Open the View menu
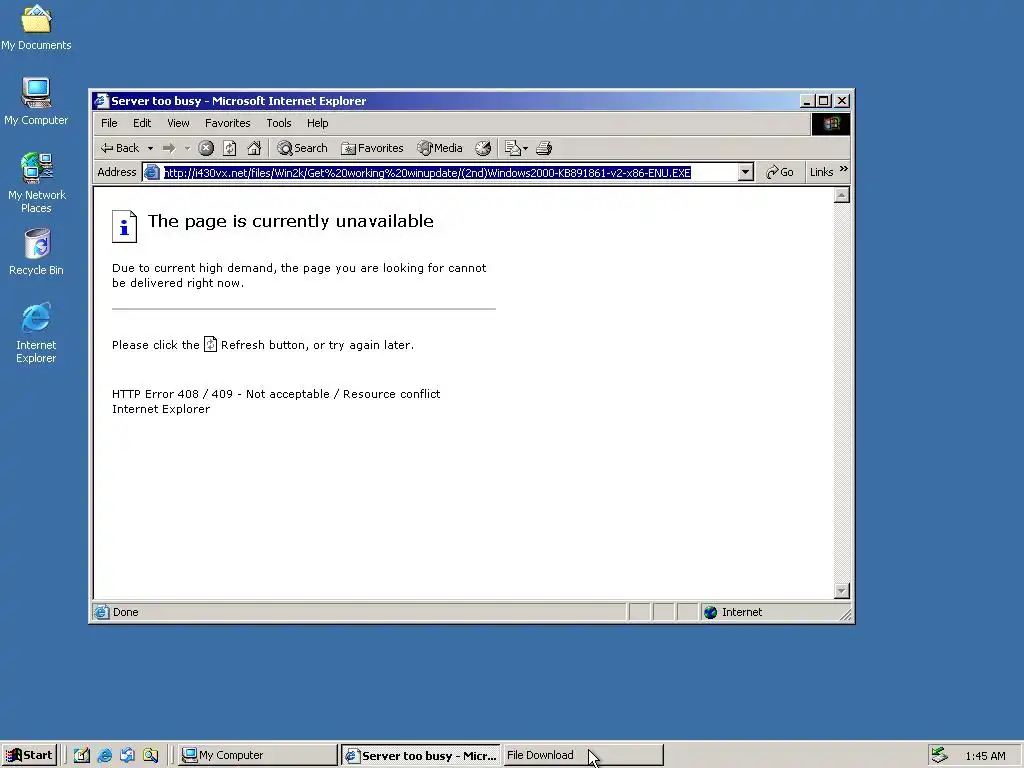The width and height of the screenshot is (1024, 768). click(178, 123)
